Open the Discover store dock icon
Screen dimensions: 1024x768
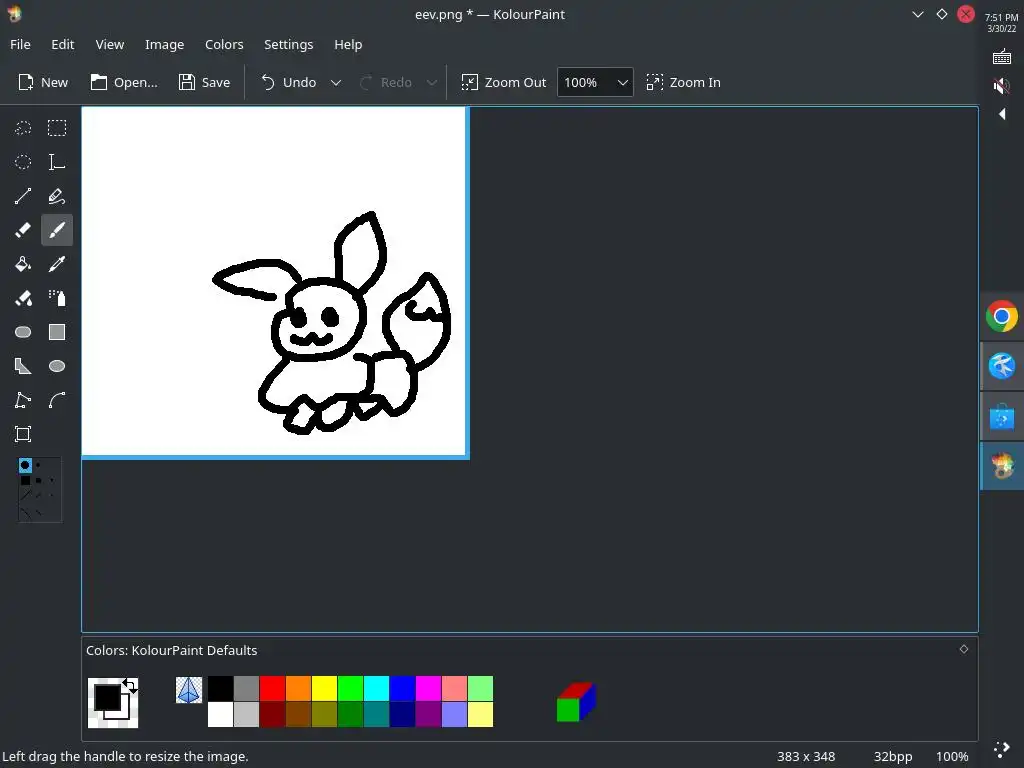pos(1002,417)
